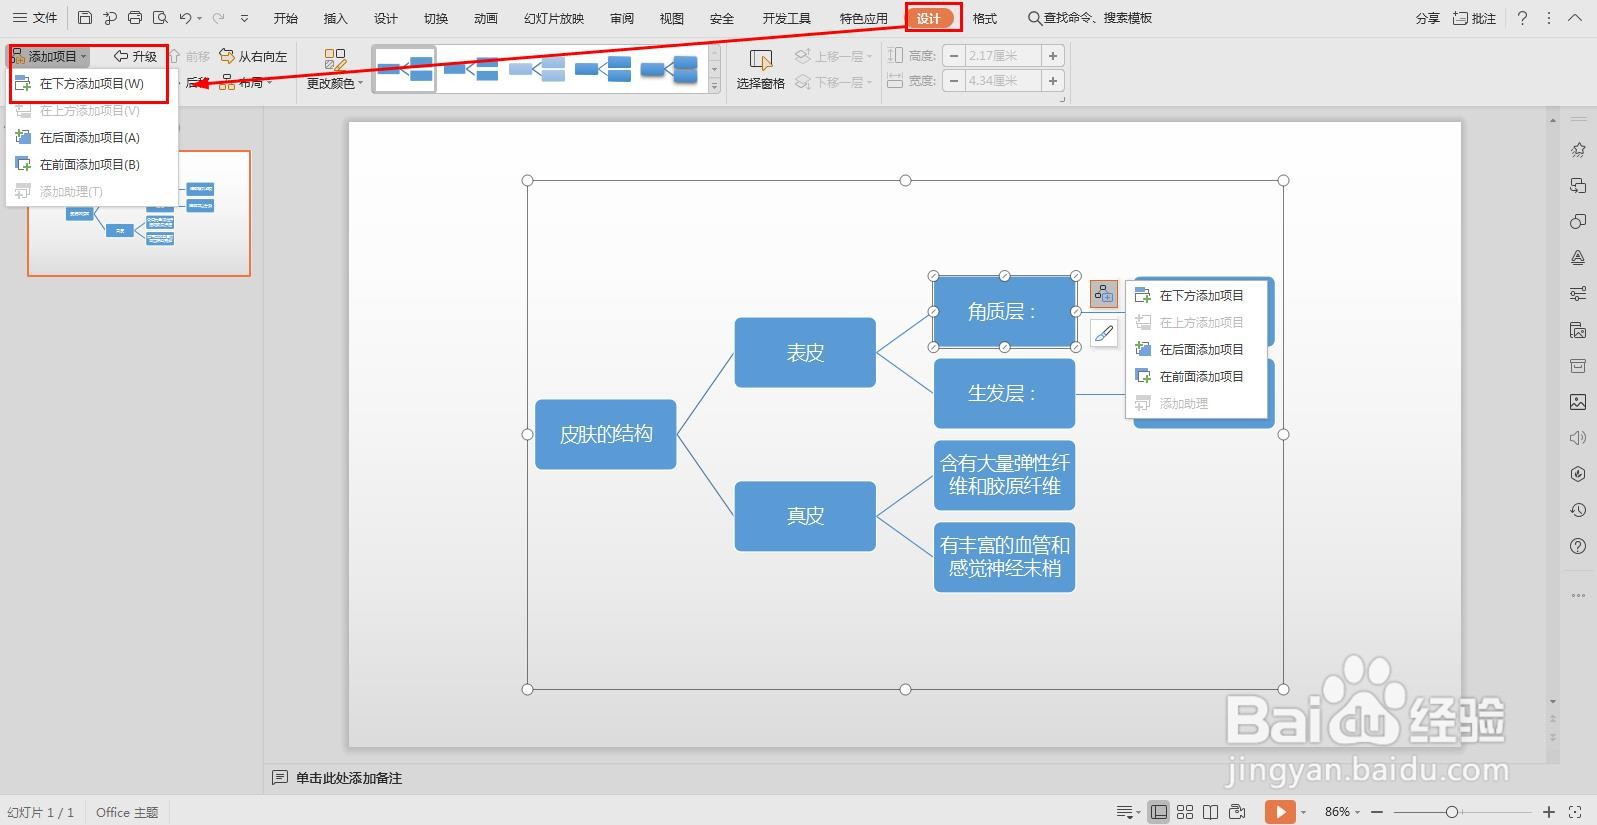Click the width minus stepper button
This screenshot has width=1597, height=825.
[954, 81]
